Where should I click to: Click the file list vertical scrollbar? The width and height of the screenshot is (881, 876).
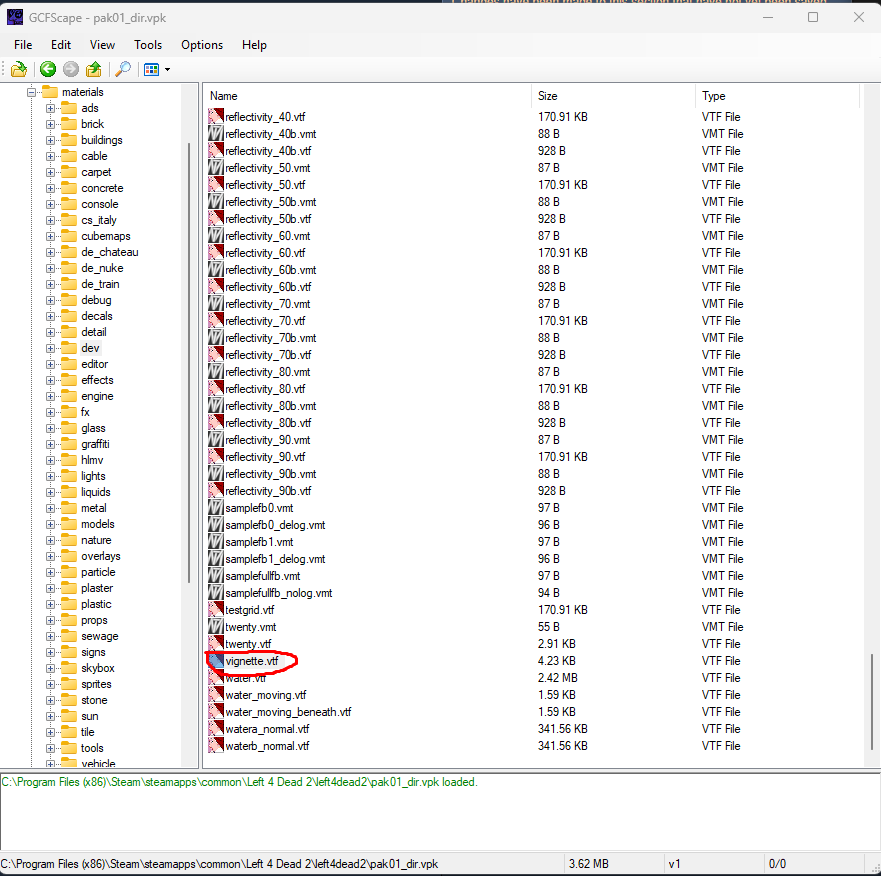(872, 701)
